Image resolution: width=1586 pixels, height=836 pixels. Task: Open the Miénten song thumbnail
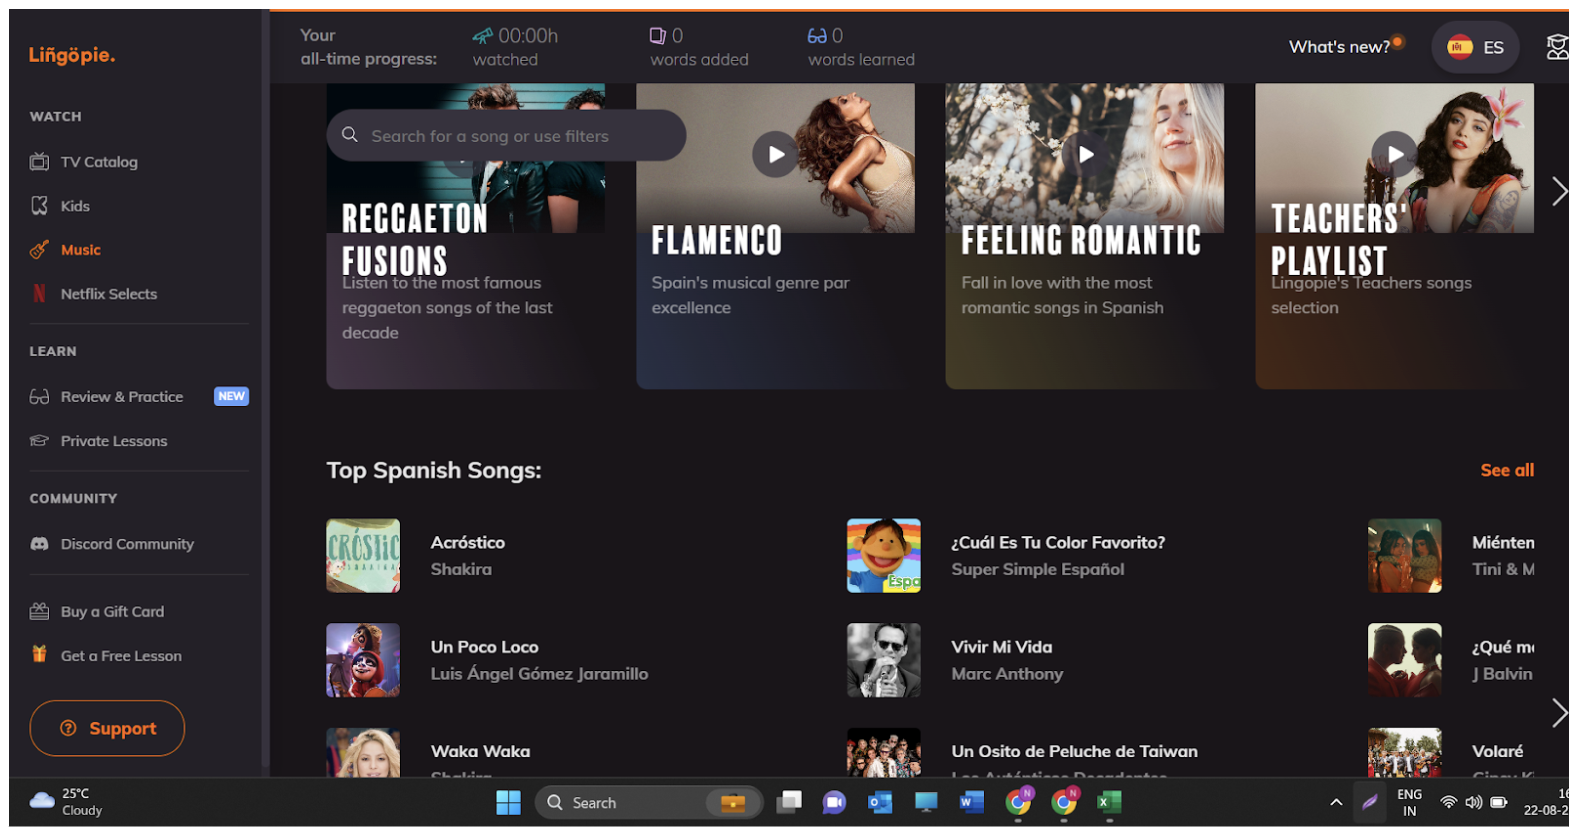pos(1405,555)
